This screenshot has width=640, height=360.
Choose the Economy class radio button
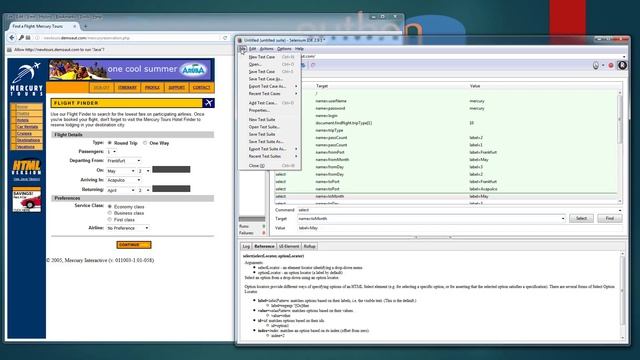110,207
